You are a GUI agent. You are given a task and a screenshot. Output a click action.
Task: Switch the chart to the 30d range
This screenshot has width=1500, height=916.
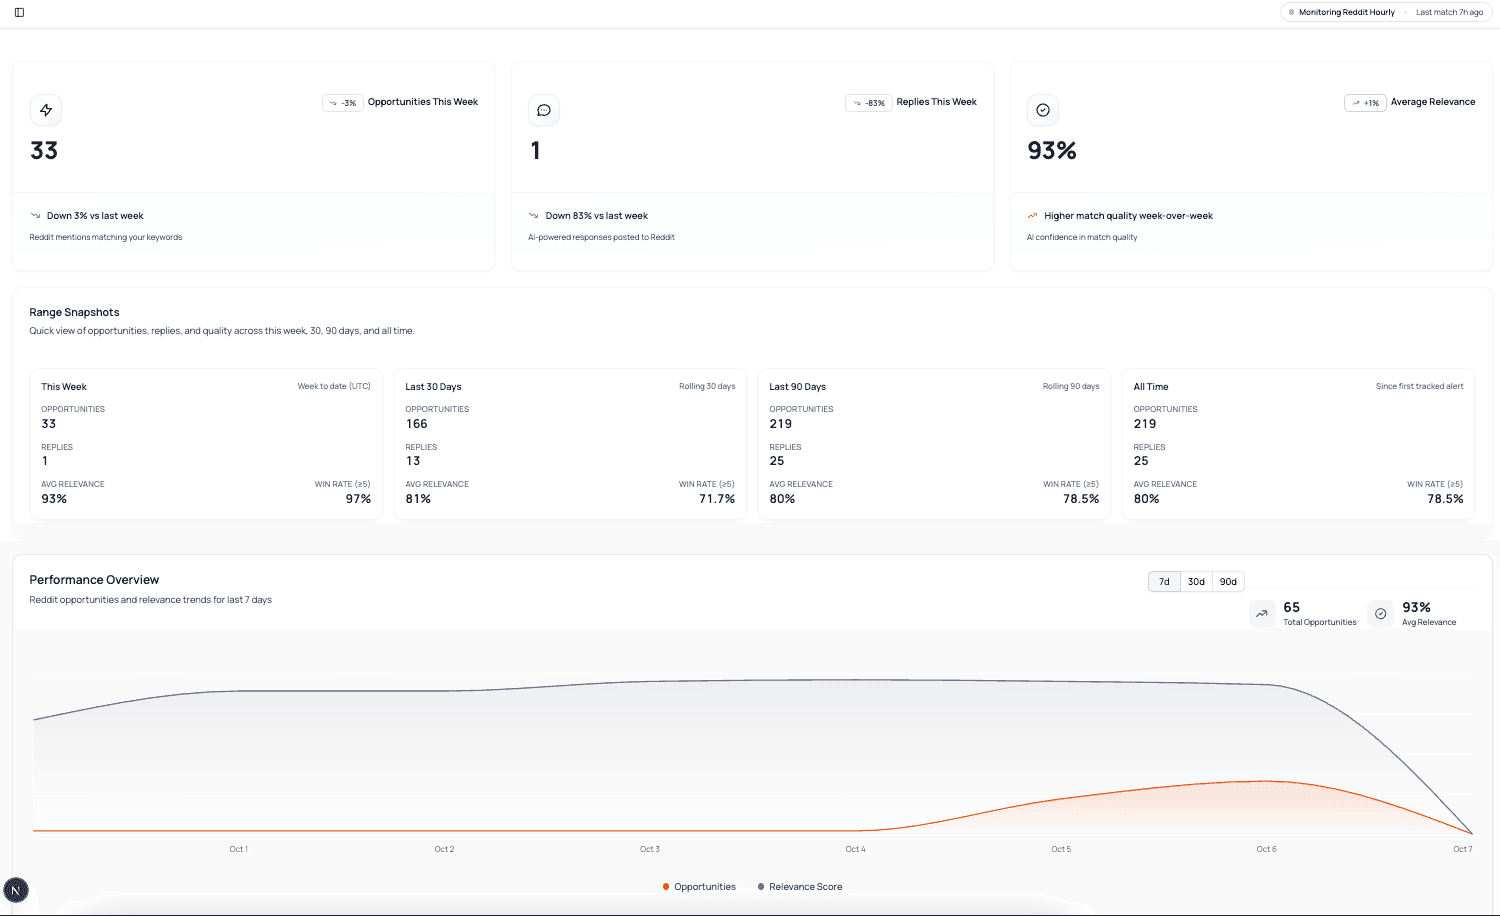click(x=1196, y=581)
